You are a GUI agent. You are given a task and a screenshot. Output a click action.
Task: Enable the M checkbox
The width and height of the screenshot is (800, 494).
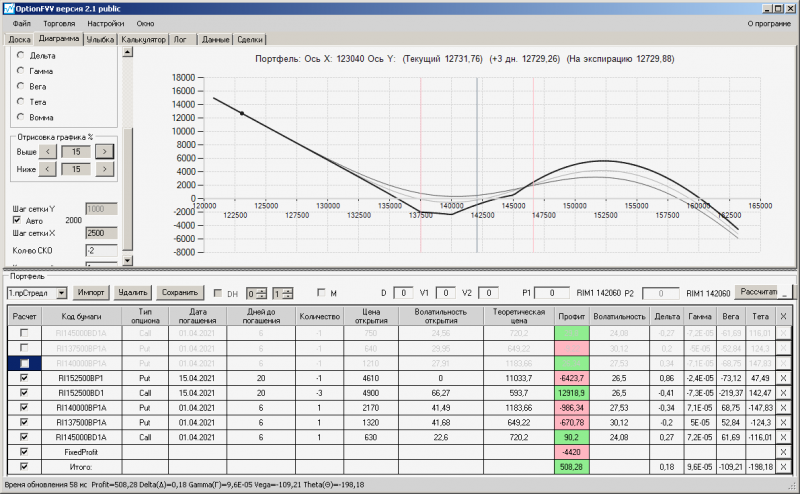[x=321, y=292]
